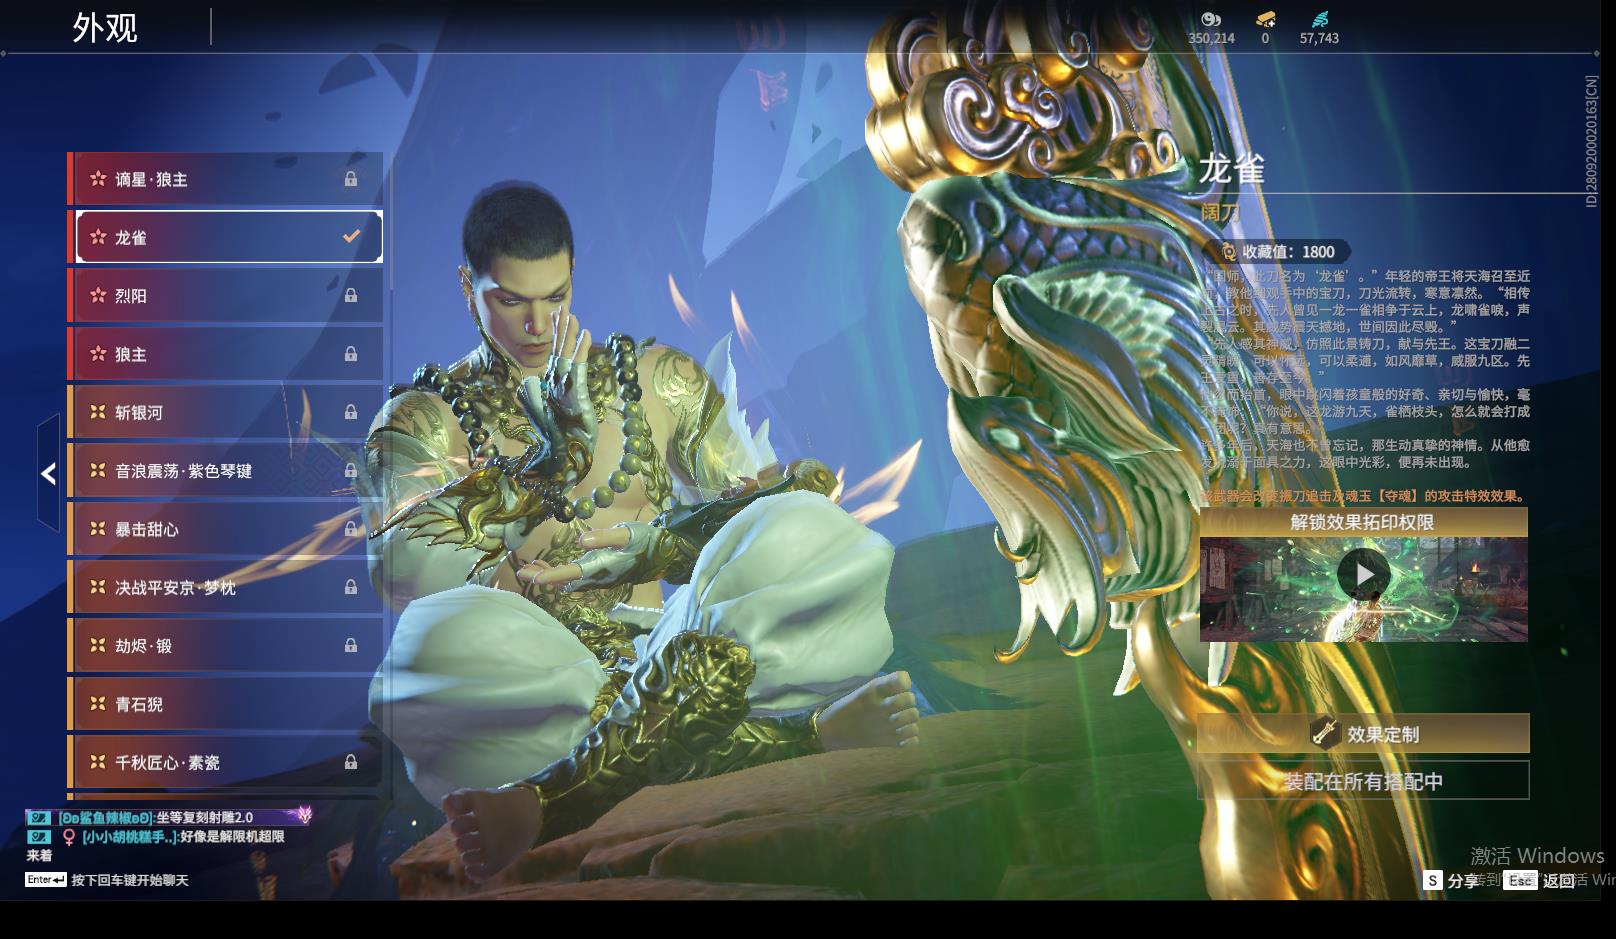The image size is (1616, 939).
Task: Select the 狼主 skin
Action: coord(225,354)
